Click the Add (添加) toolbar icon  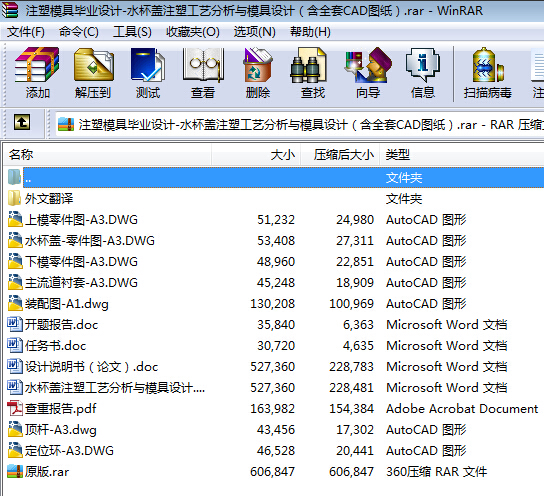tap(37, 65)
